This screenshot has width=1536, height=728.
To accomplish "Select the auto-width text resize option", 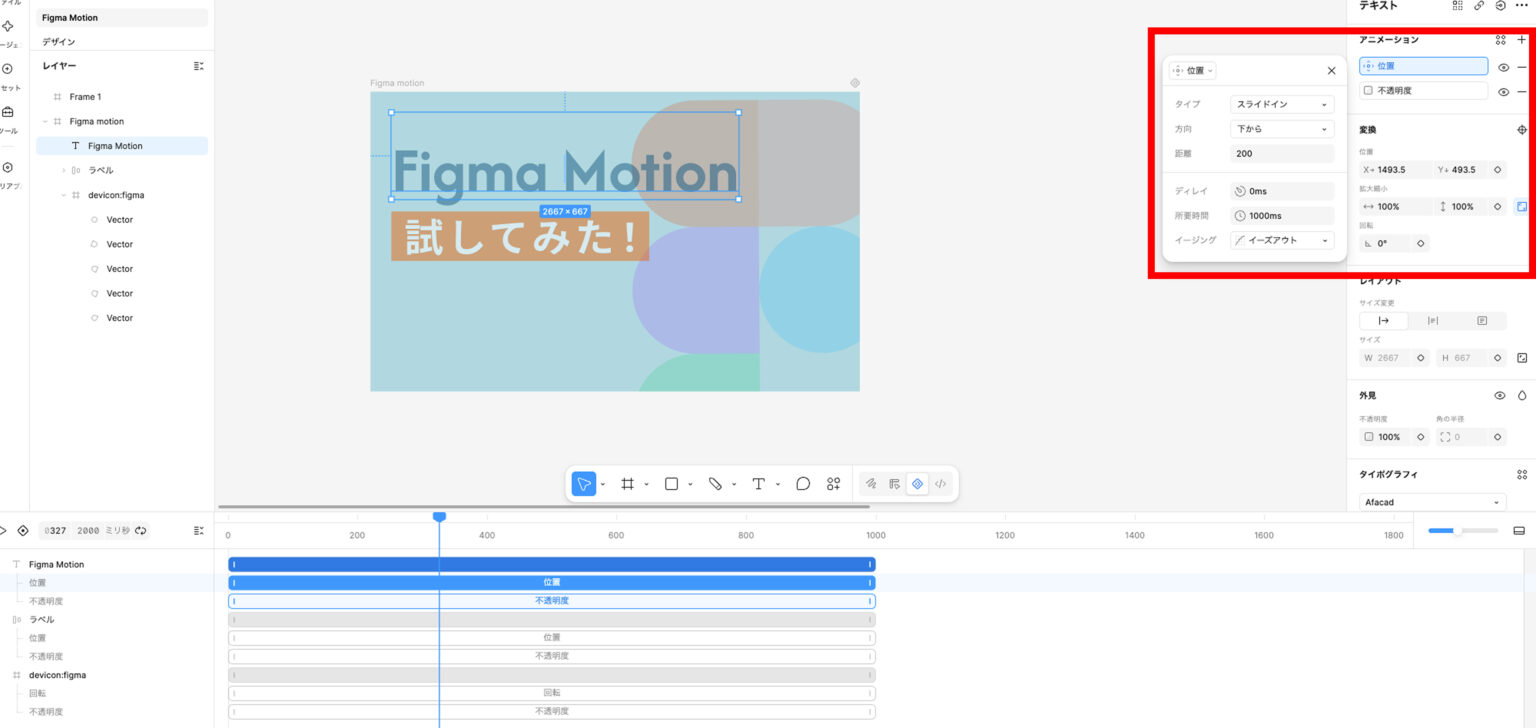I will click(1384, 321).
